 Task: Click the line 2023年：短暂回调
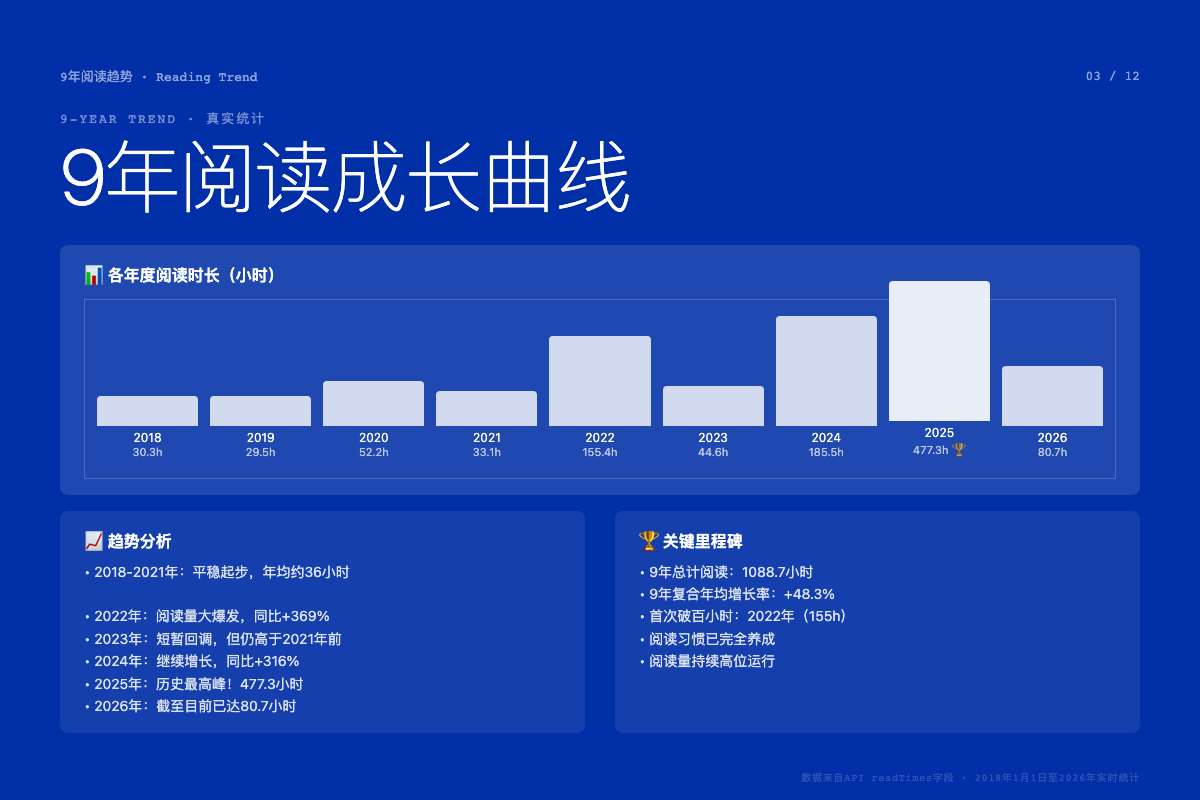pyautogui.click(x=213, y=638)
